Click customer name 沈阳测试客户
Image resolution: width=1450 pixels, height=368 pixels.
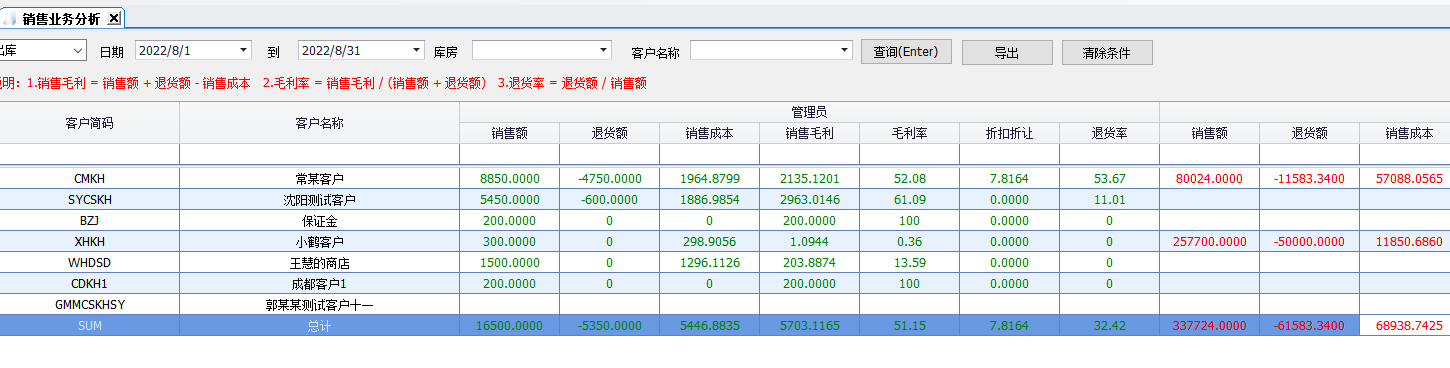[320, 199]
